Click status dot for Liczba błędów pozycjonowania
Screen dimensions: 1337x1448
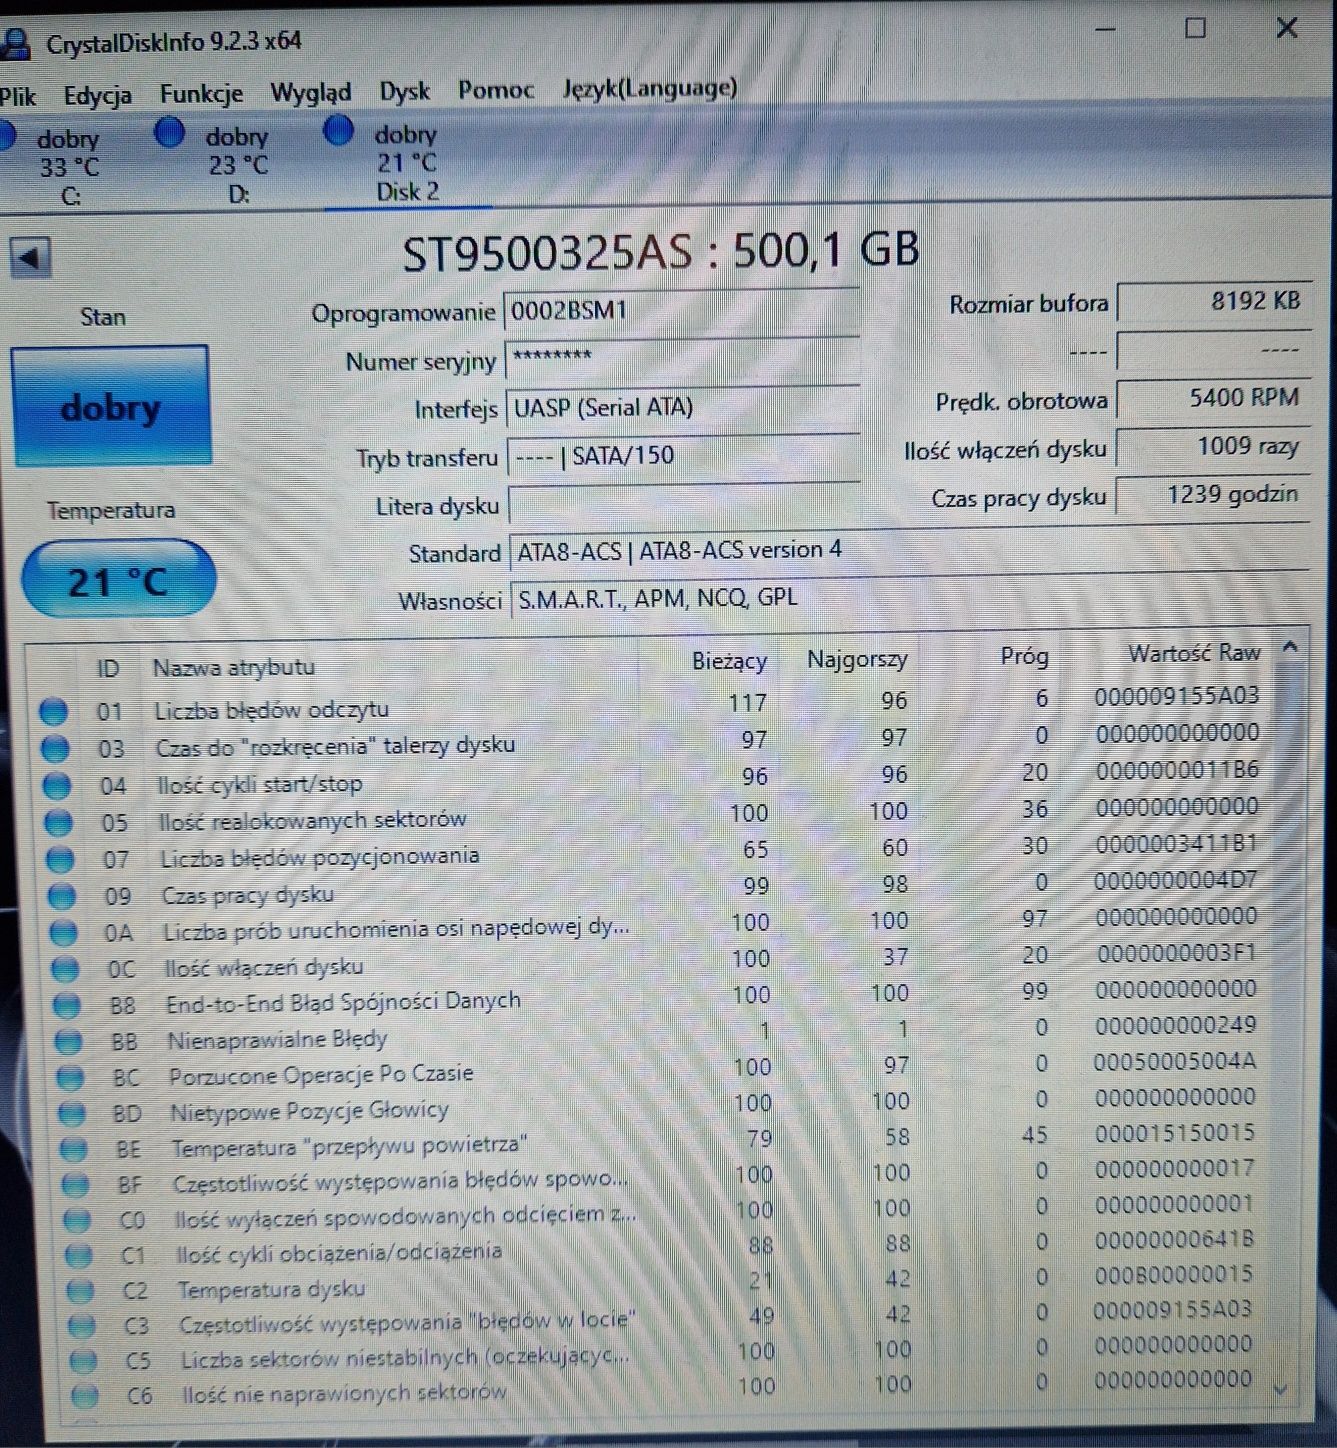coord(60,858)
